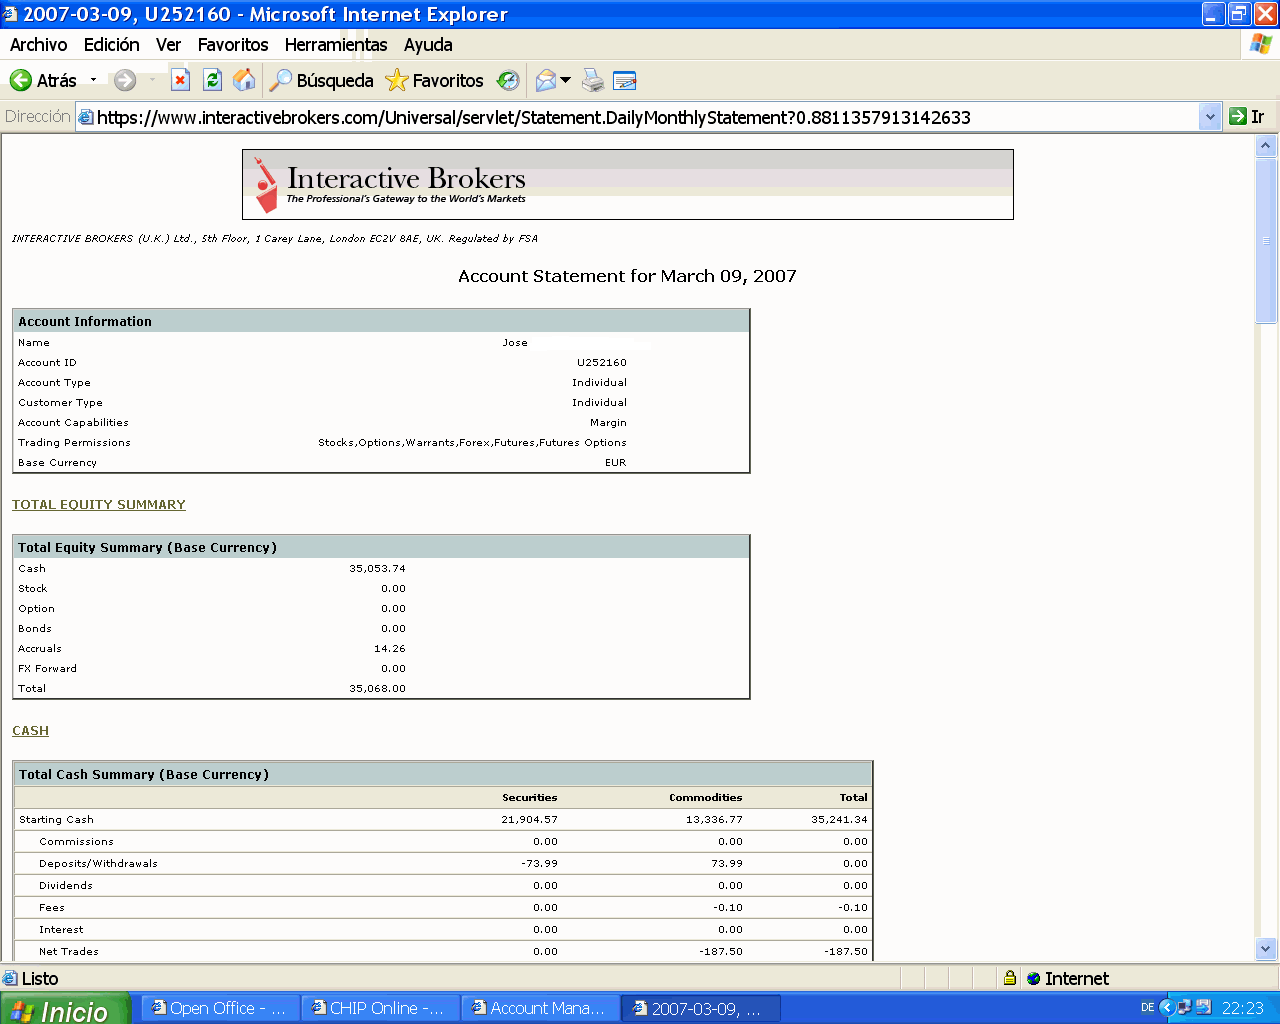Expand hidden tray icons arrow
Viewport: 1280px width, 1024px height.
pos(1166,1008)
